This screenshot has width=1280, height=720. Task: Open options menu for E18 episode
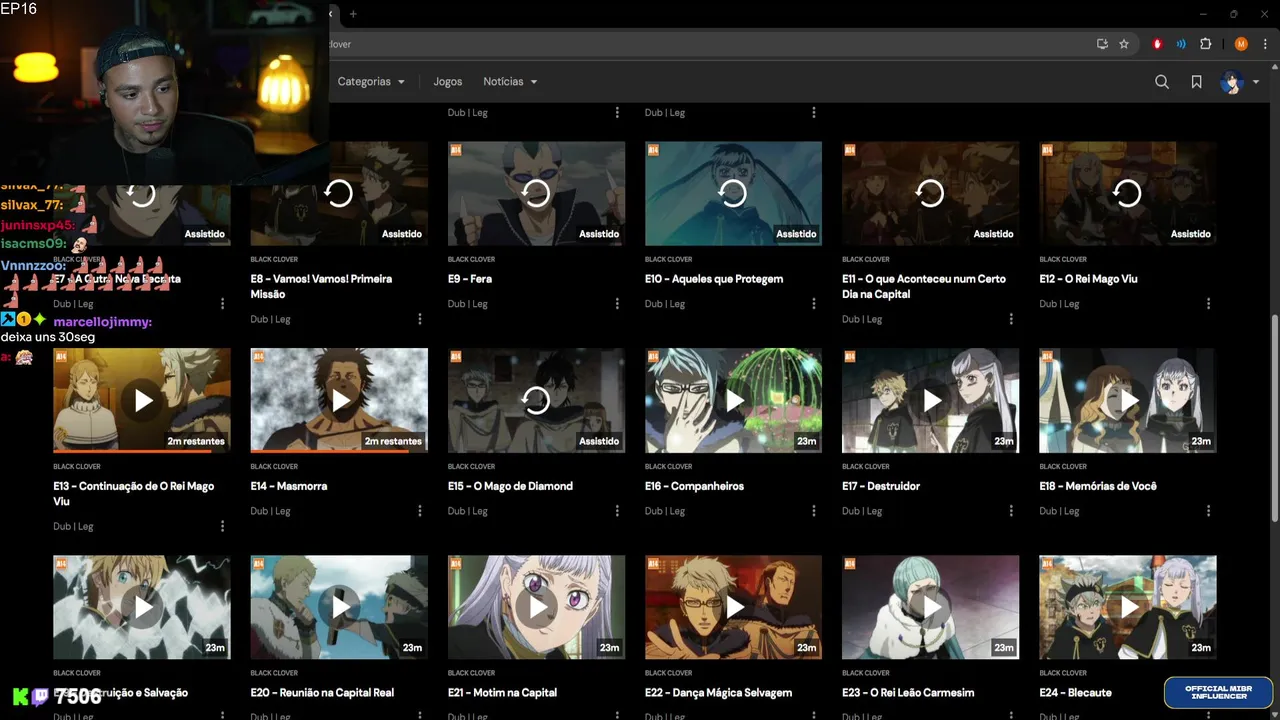pos(1208,511)
